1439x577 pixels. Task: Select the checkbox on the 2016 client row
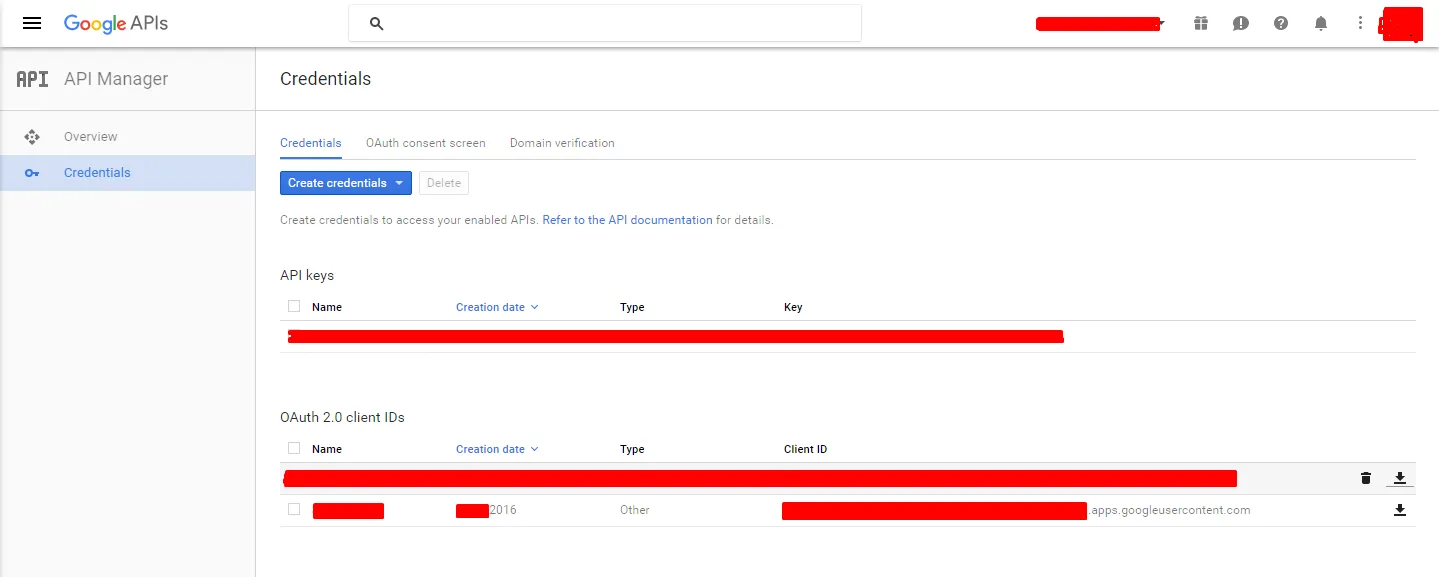pos(293,509)
